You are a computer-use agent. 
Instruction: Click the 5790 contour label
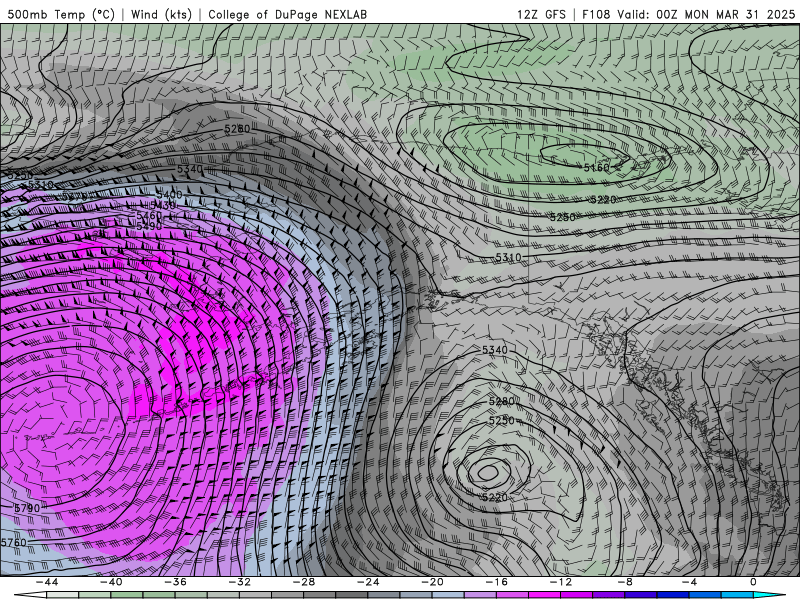pos(27,508)
